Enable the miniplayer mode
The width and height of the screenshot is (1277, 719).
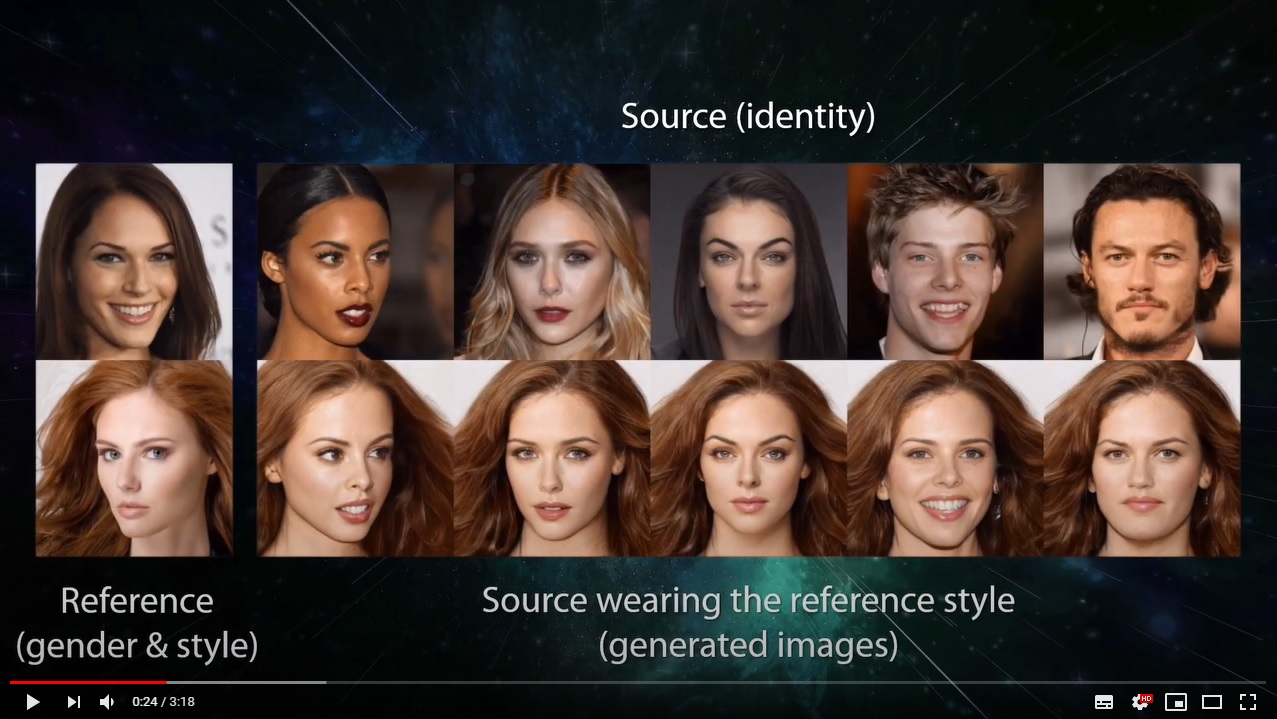point(1176,702)
